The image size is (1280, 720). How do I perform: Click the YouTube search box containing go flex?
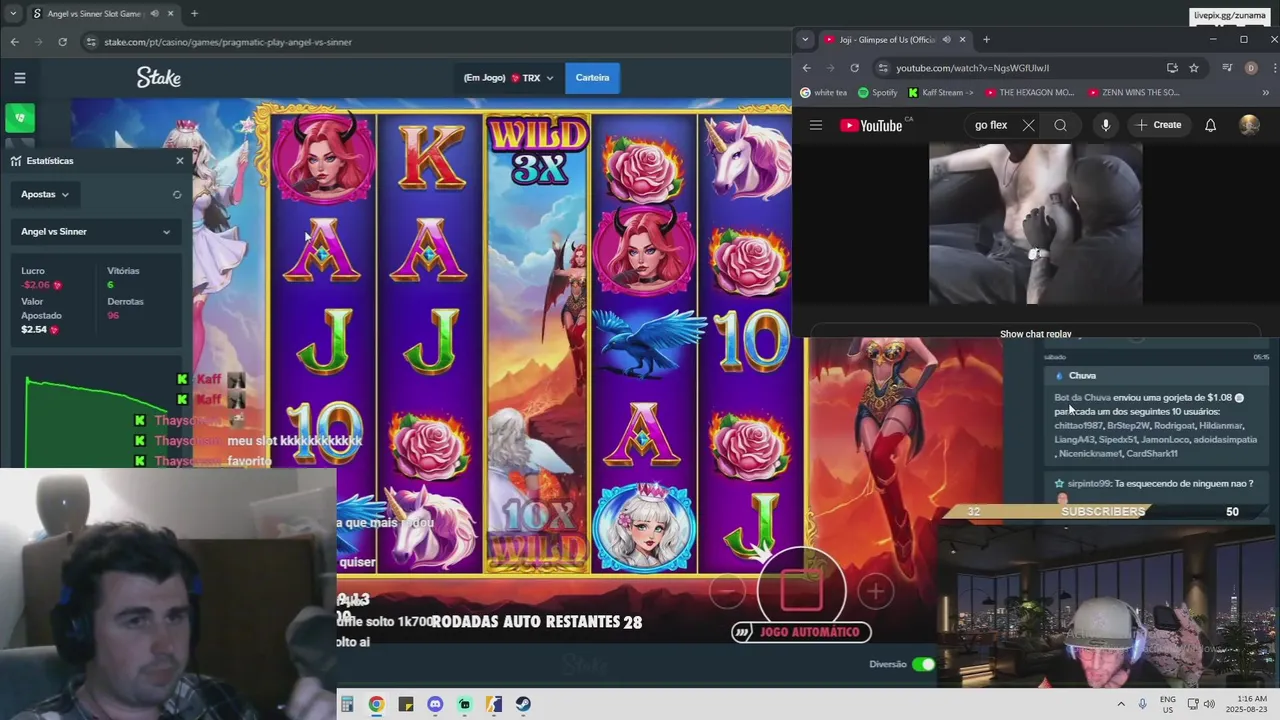tap(992, 125)
